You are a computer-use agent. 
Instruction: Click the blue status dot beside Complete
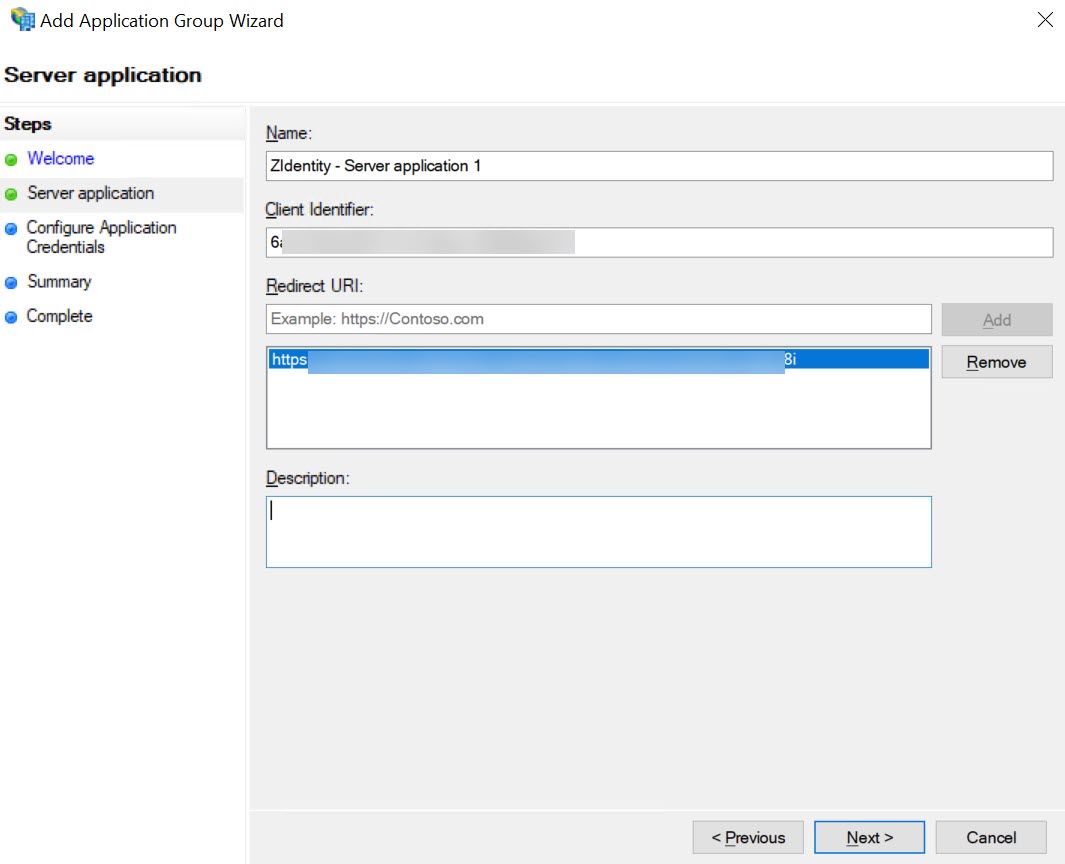12,316
